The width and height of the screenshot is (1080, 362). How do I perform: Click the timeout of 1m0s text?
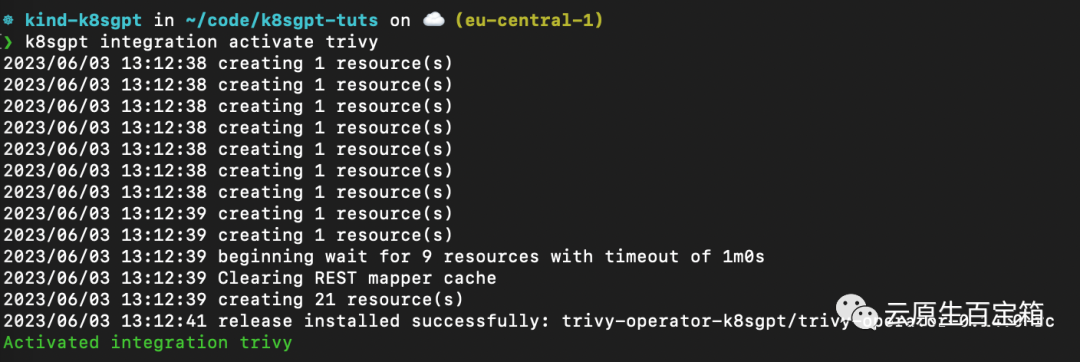coord(685,257)
